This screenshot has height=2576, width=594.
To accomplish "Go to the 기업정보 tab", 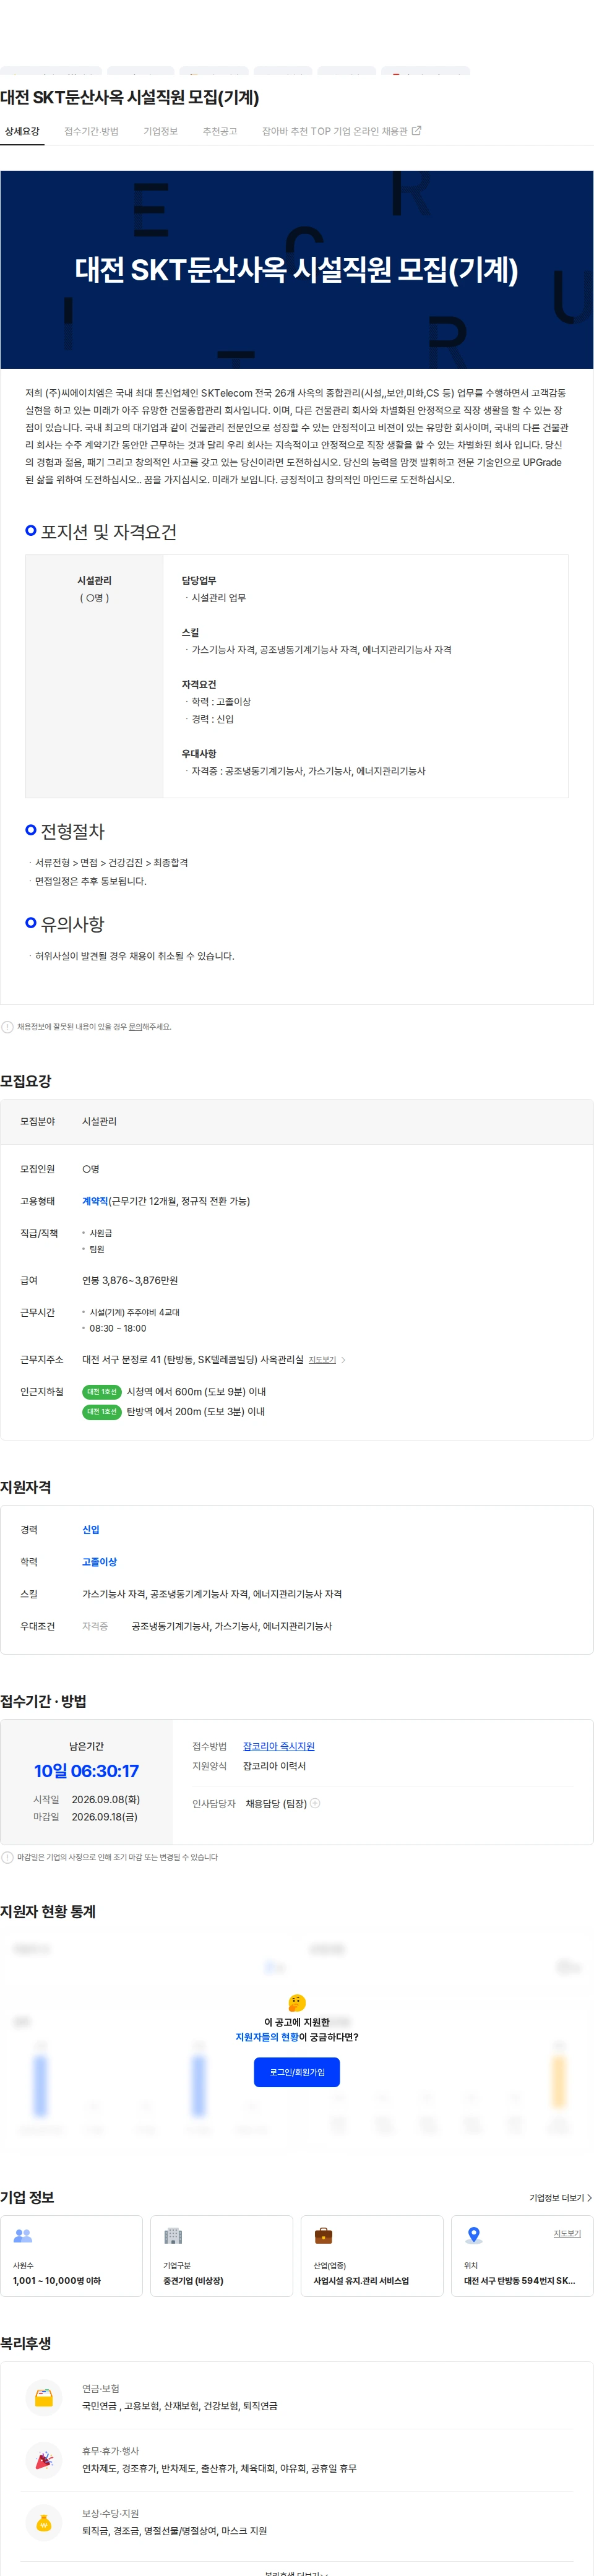I will pos(160,131).
